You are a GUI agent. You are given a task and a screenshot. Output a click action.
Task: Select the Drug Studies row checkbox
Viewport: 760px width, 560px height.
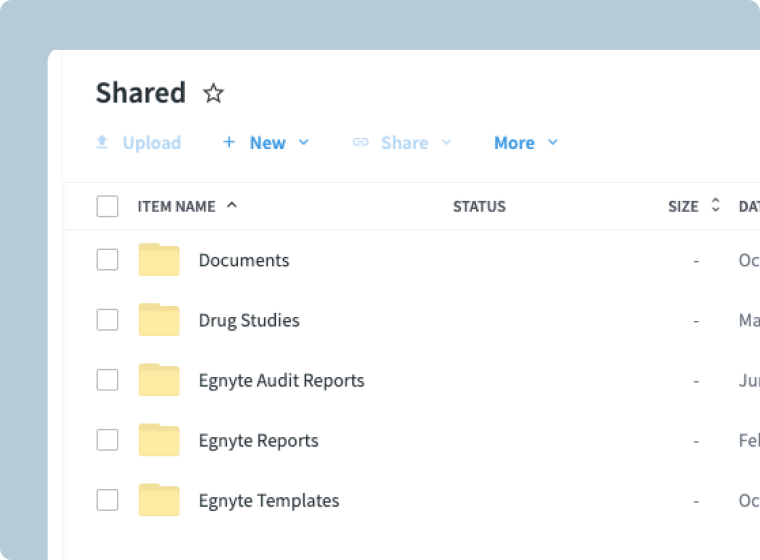click(107, 320)
